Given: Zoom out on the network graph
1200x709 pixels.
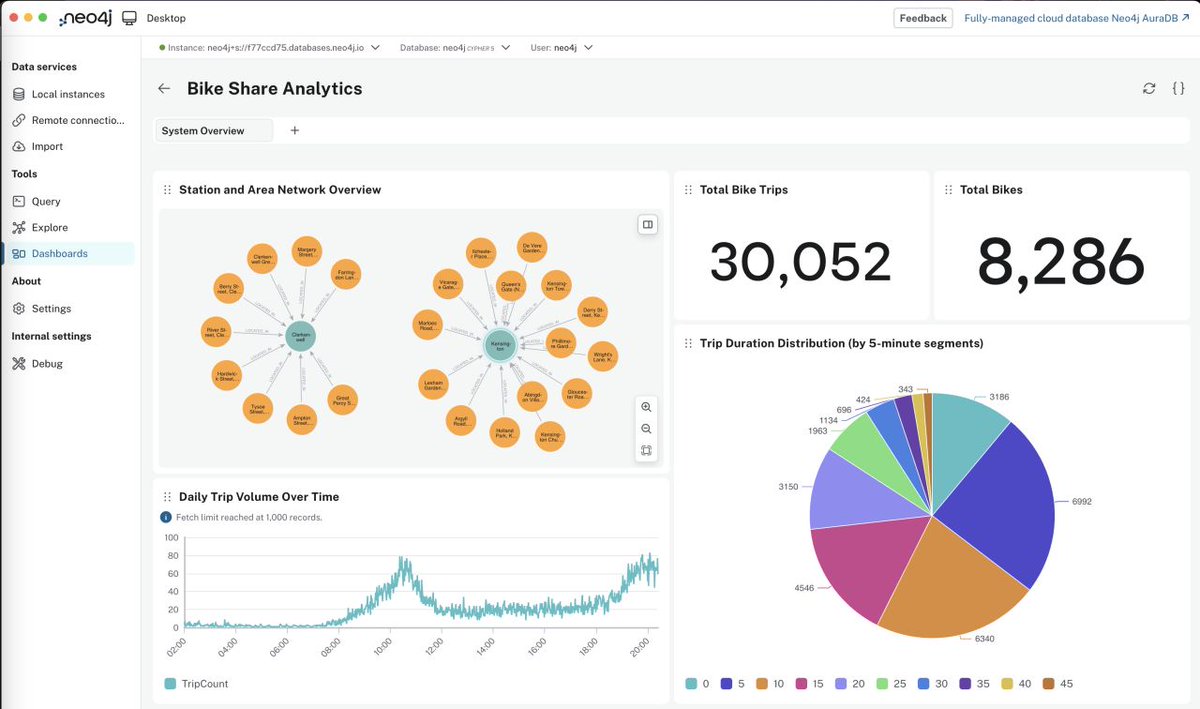Looking at the screenshot, I should (647, 429).
